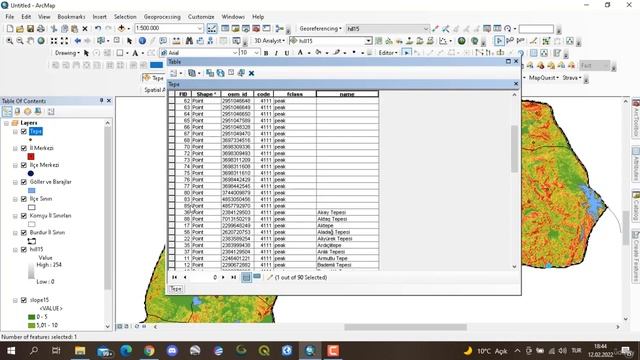Click the dark blue İlçe Merkezi point symbol

point(31,173)
